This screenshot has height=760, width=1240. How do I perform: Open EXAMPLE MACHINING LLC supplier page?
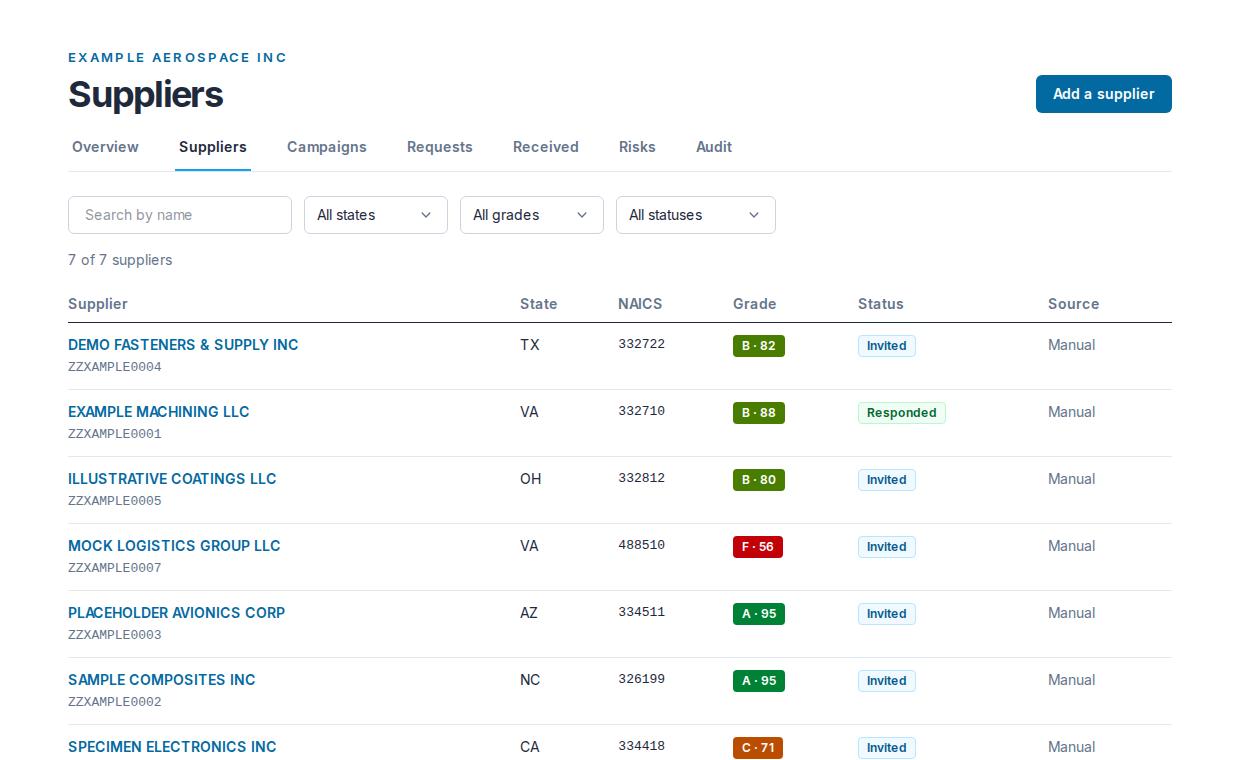pos(159,412)
